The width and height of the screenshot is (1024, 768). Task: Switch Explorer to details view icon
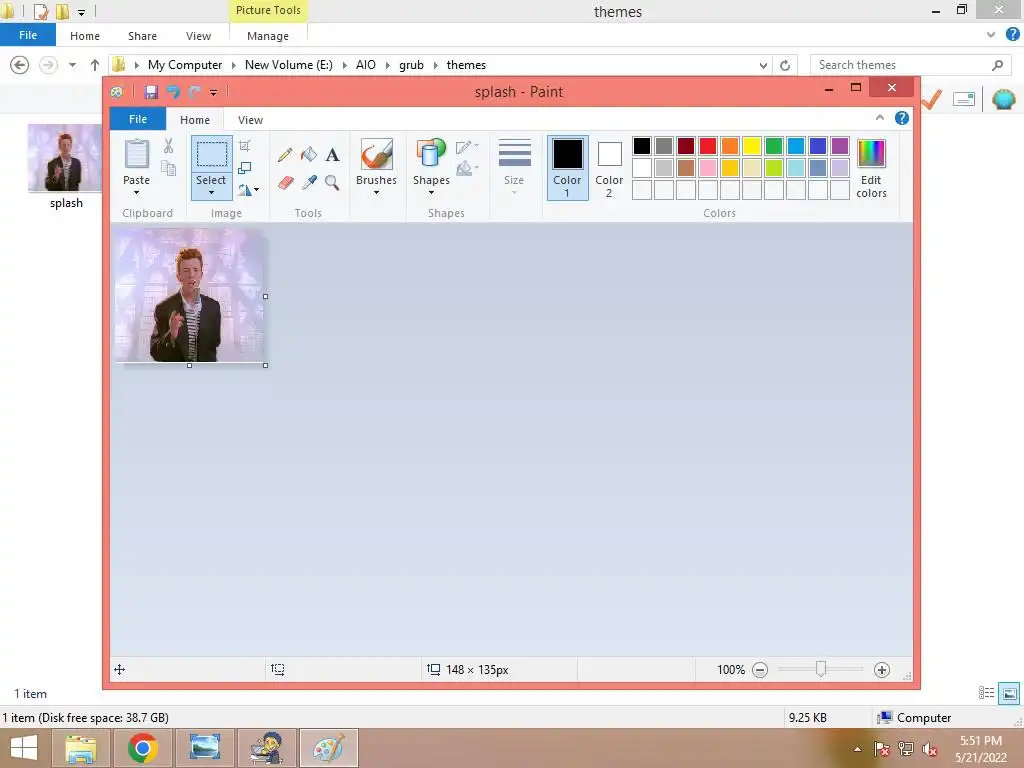pos(986,693)
